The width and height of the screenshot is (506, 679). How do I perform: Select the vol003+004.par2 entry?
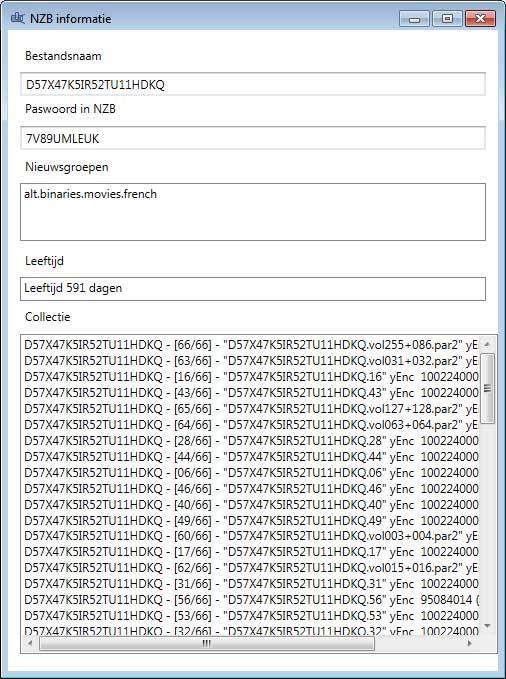point(251,536)
